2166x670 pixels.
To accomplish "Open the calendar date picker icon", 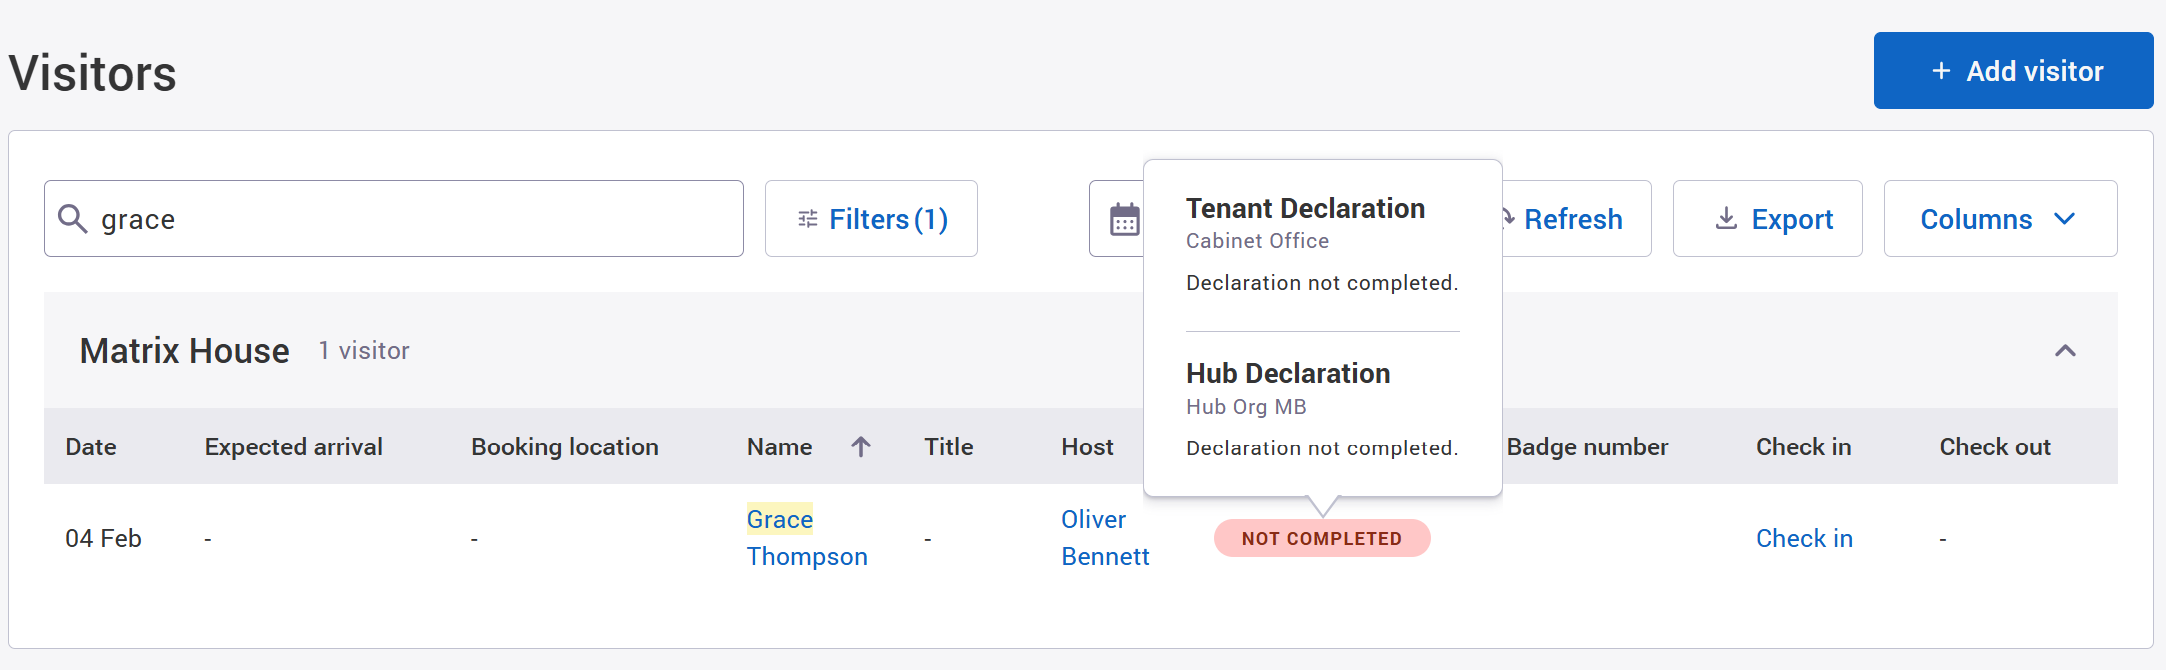I will (x=1124, y=219).
